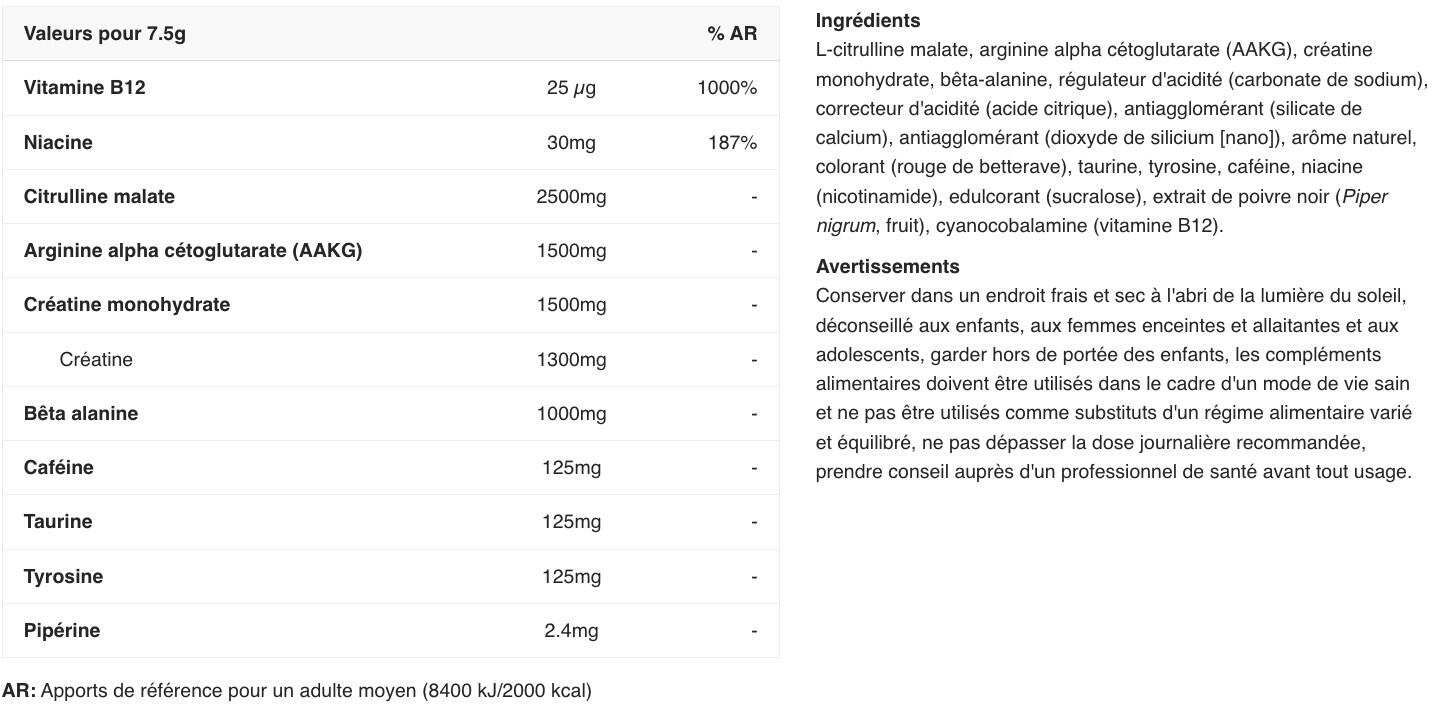Click the 1300mg créatine amount
Image resolution: width=1432 pixels, height=712 pixels.
coord(571,360)
